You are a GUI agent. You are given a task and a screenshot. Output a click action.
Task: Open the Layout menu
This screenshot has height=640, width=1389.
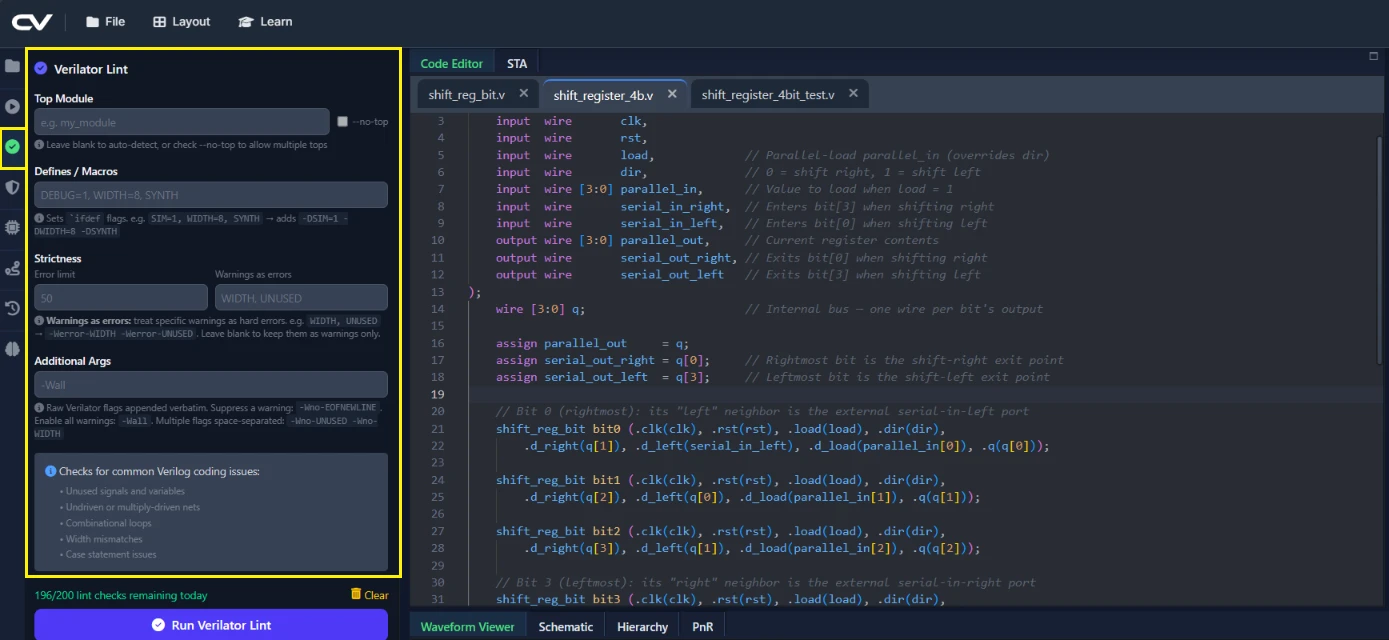(x=182, y=22)
